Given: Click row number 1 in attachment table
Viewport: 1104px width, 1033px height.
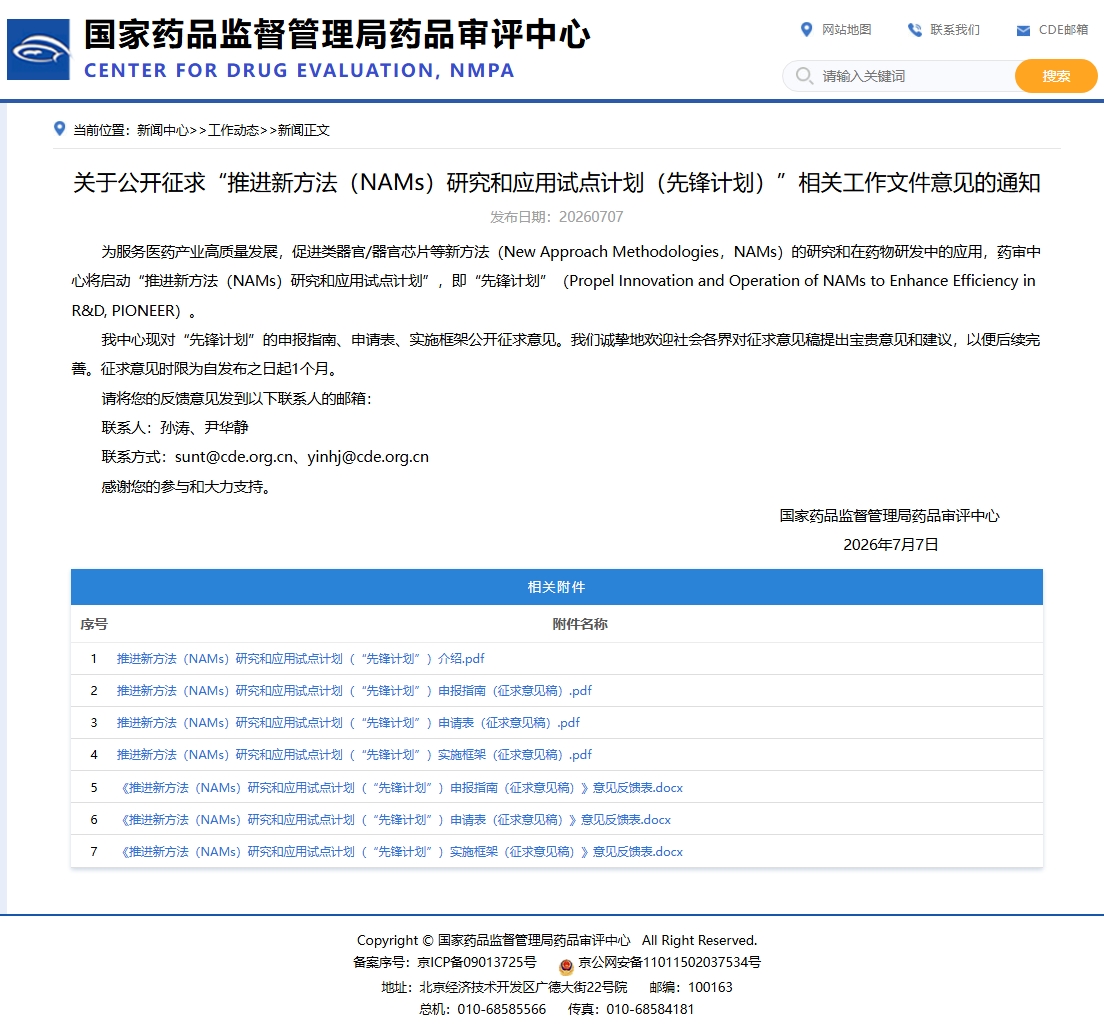Looking at the screenshot, I should [x=94, y=658].
